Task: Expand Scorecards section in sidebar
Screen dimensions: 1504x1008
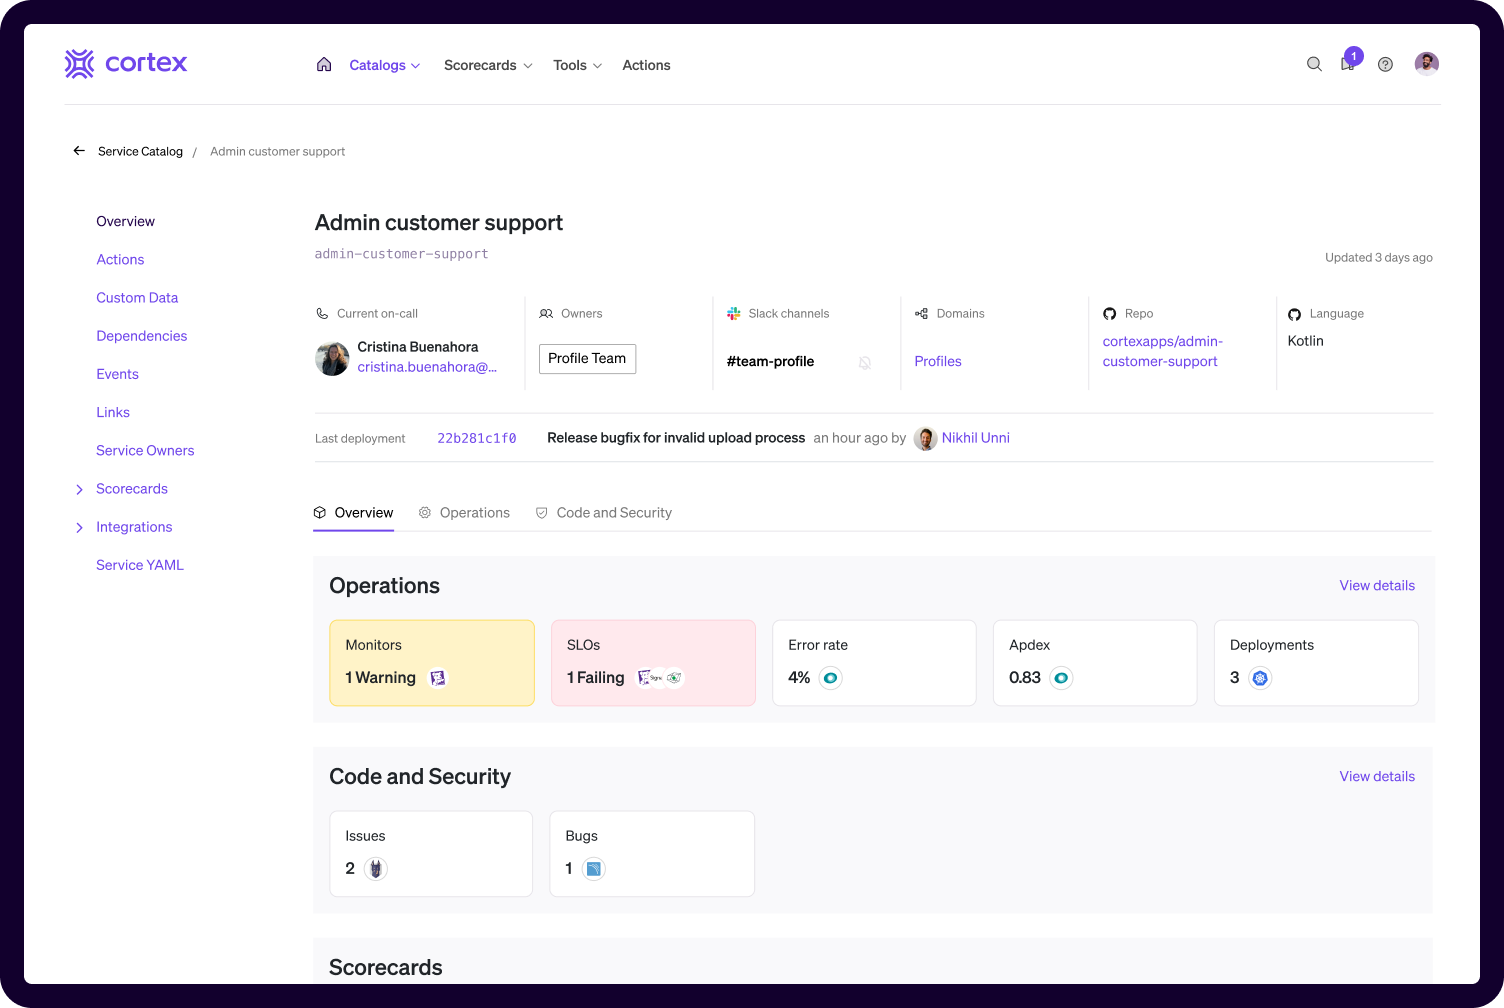Action: pos(80,489)
